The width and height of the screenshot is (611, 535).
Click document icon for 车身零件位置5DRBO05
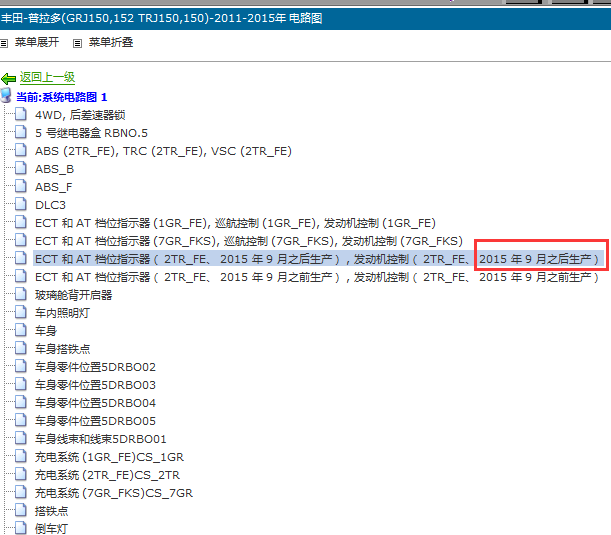21,420
